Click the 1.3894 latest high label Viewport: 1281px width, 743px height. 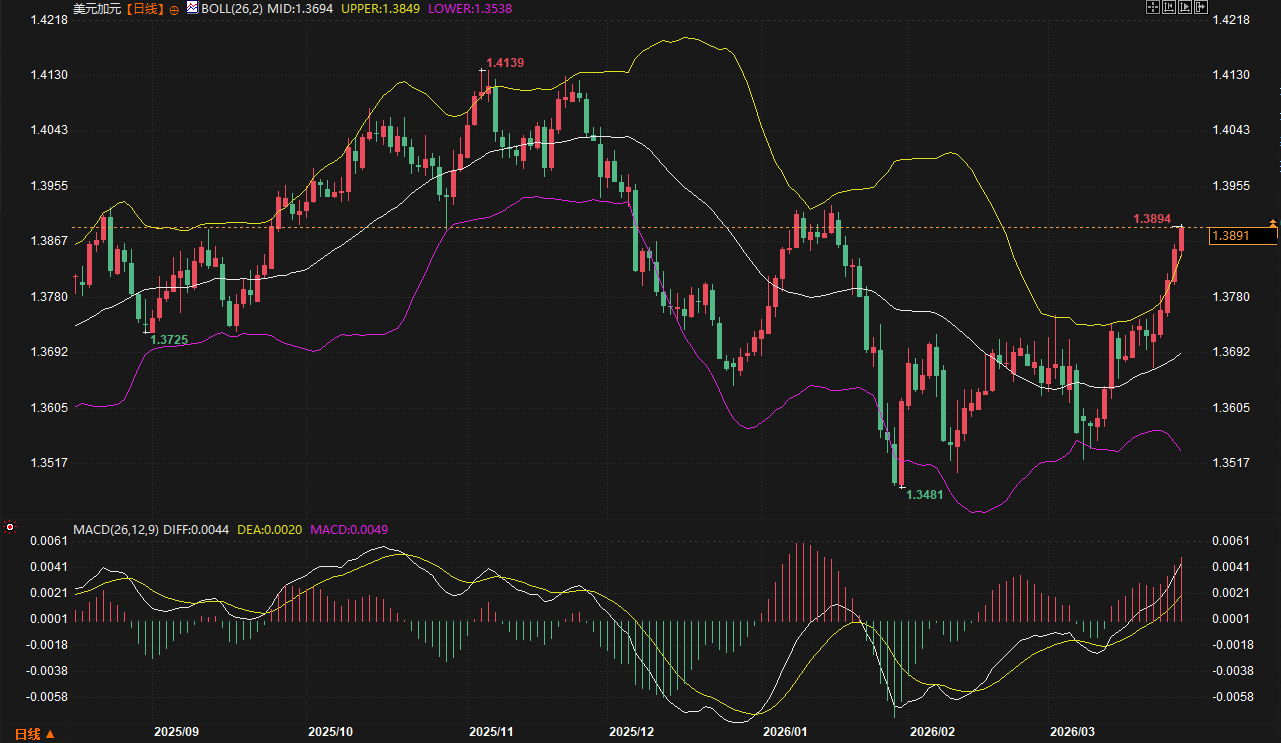[1152, 218]
